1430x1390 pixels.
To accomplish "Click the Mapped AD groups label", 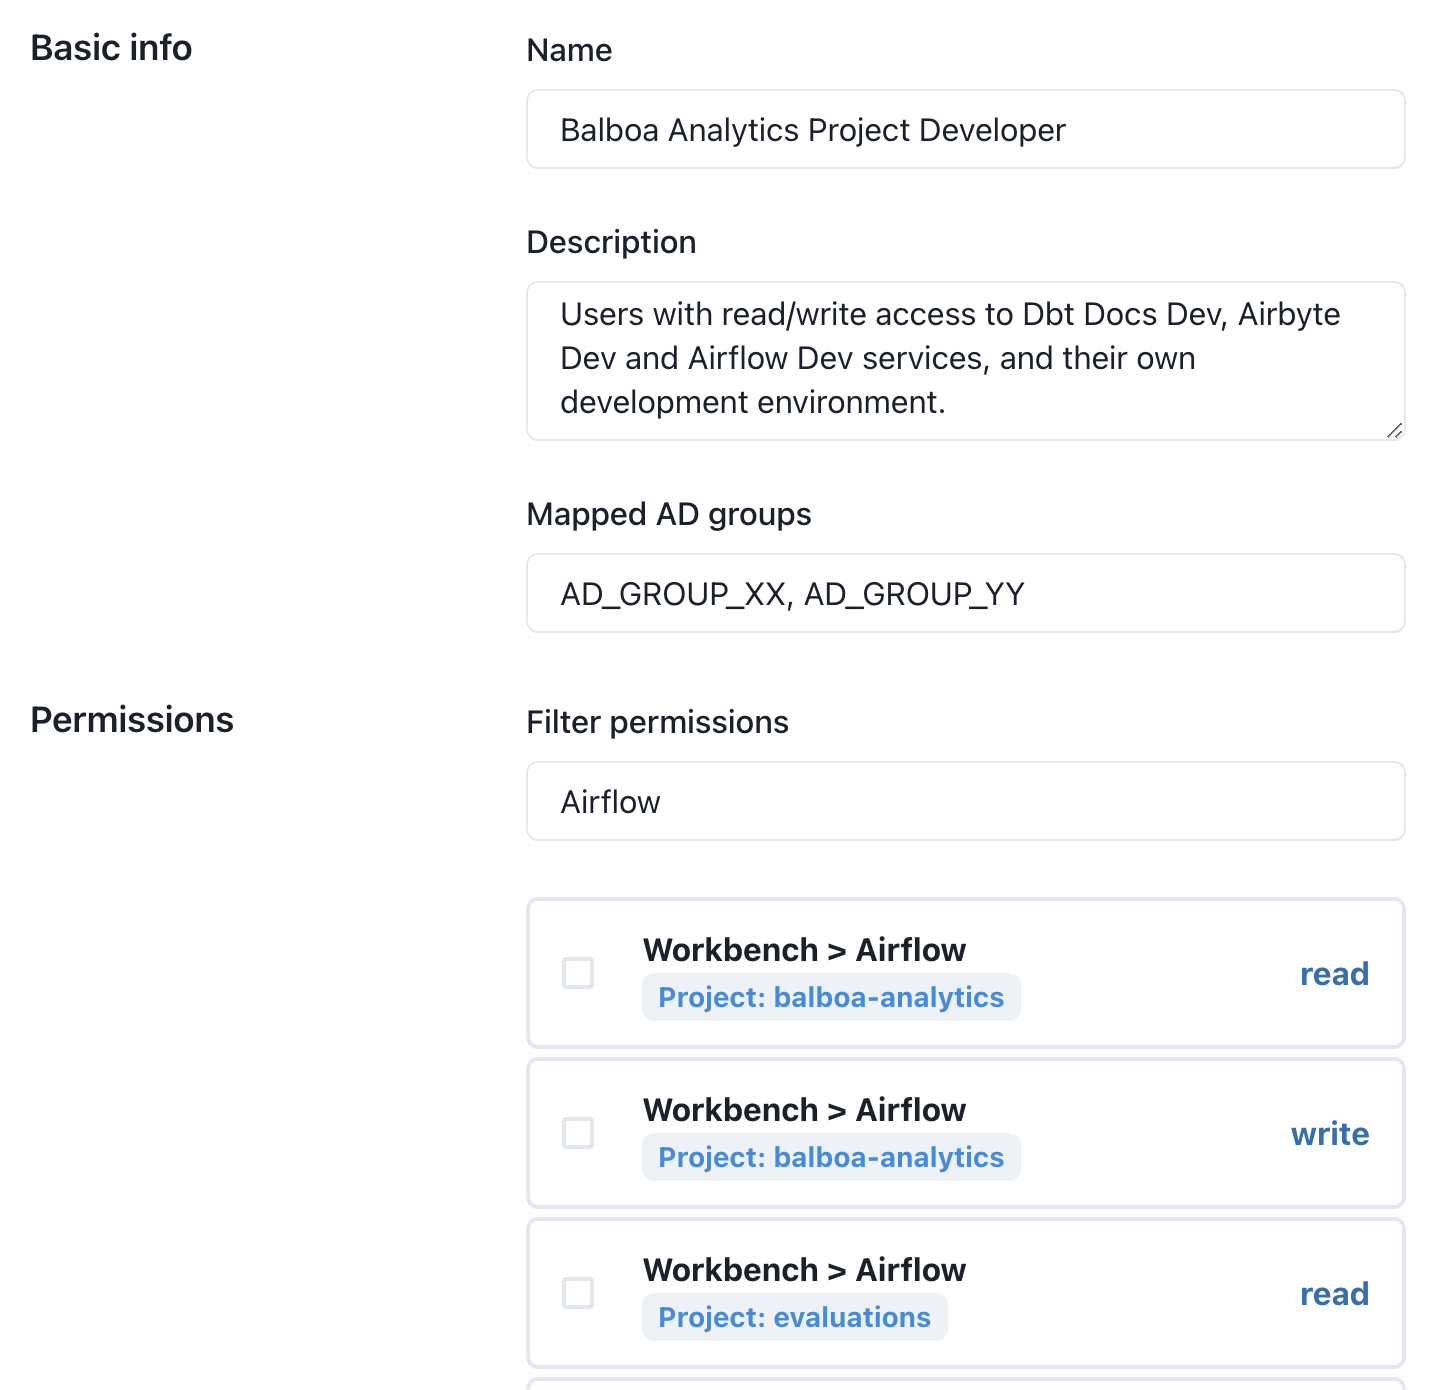I will coord(669,514).
